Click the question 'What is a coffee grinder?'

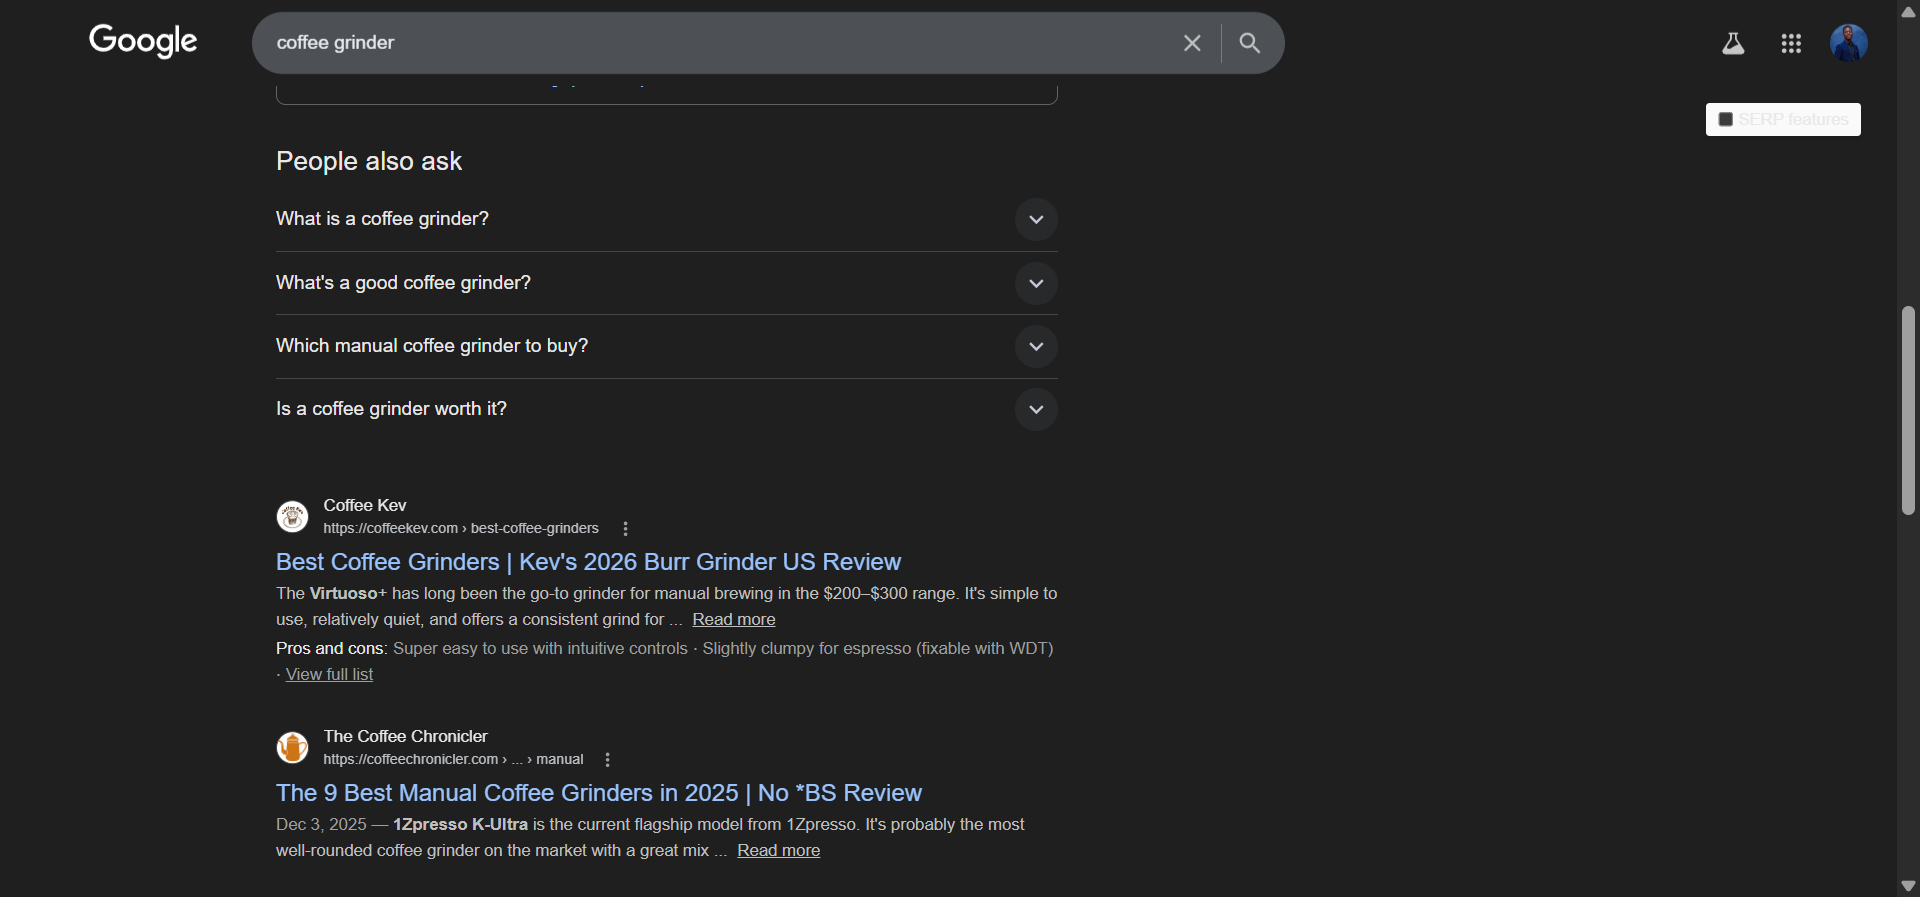click(382, 219)
